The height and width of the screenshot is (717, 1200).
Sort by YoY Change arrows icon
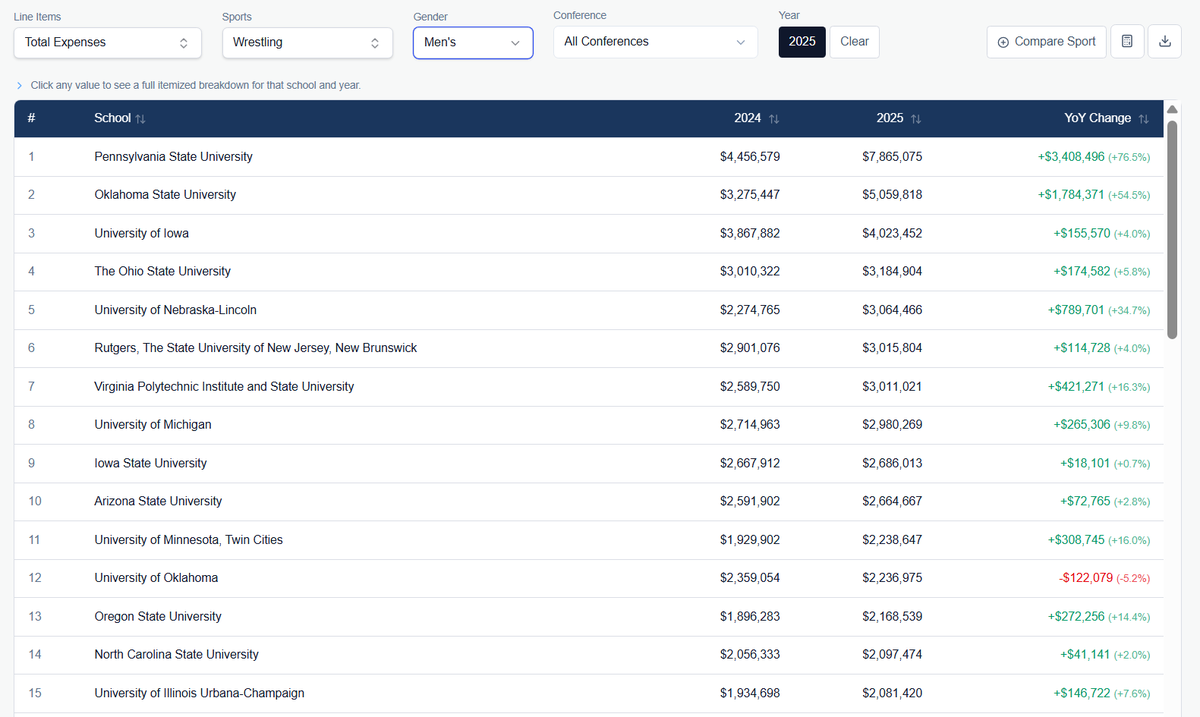1143,119
